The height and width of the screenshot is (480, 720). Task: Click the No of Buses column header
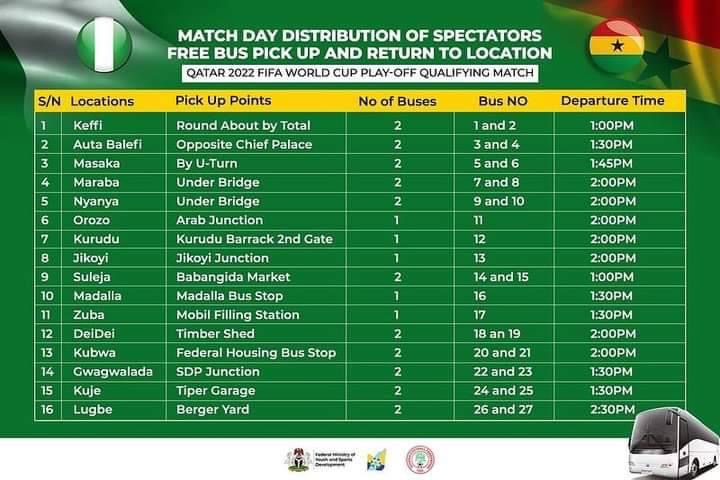(x=396, y=102)
